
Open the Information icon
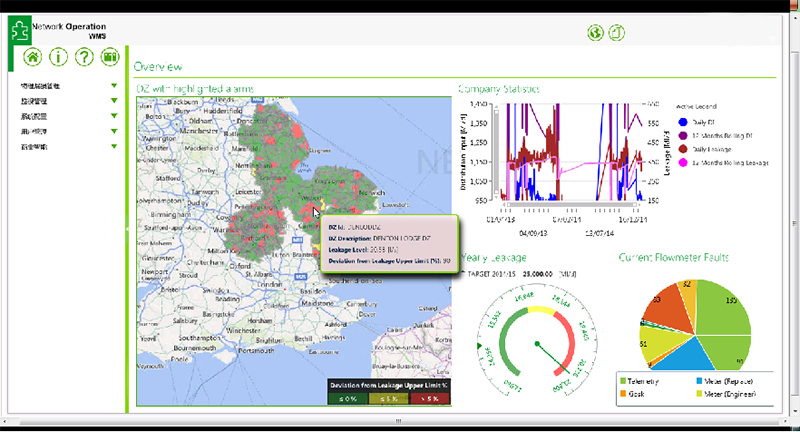[58, 56]
